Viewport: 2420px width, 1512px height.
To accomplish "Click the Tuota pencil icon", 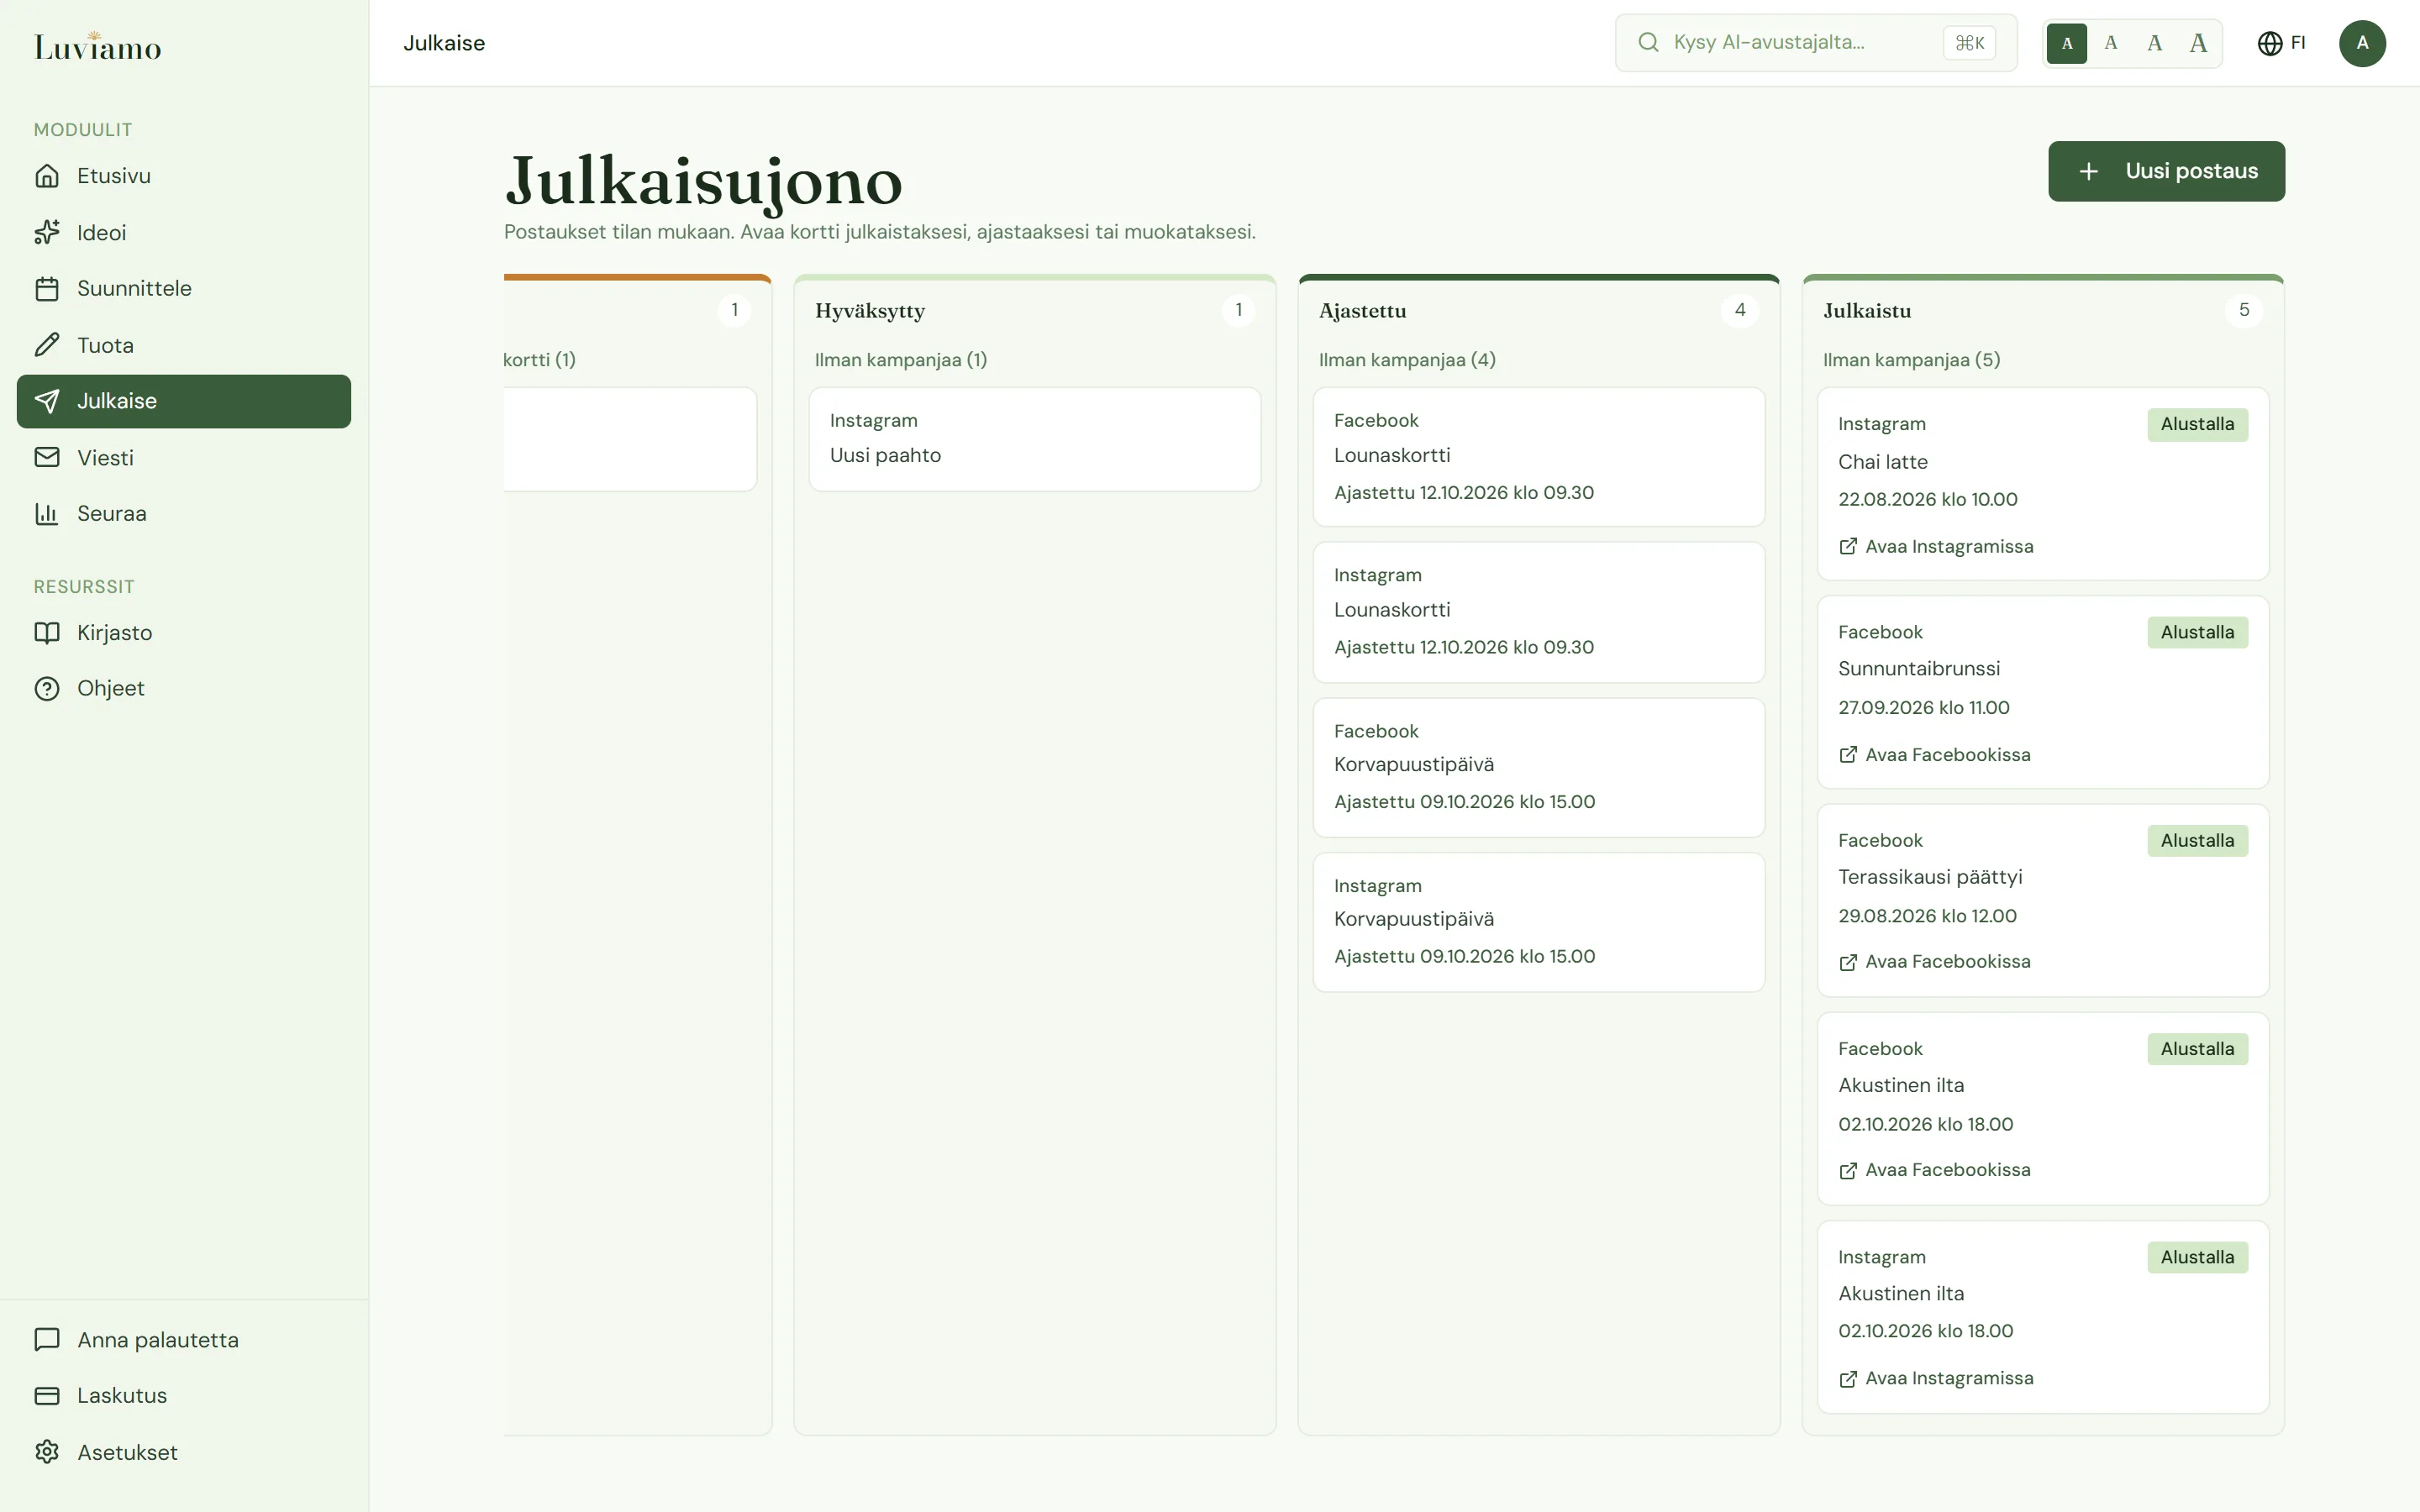I will pyautogui.click(x=47, y=345).
